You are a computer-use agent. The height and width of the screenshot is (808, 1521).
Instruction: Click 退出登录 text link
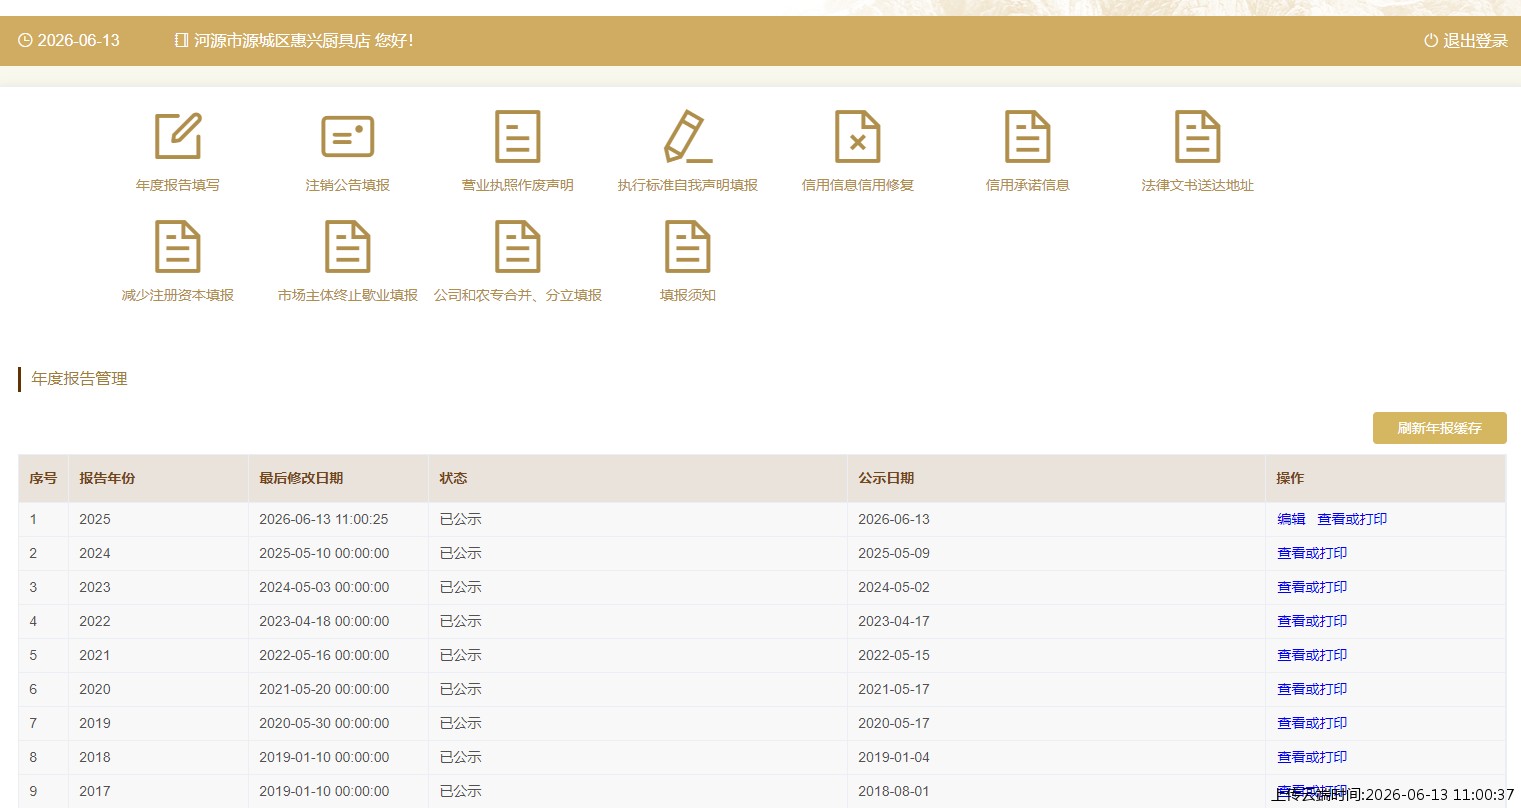click(1475, 41)
